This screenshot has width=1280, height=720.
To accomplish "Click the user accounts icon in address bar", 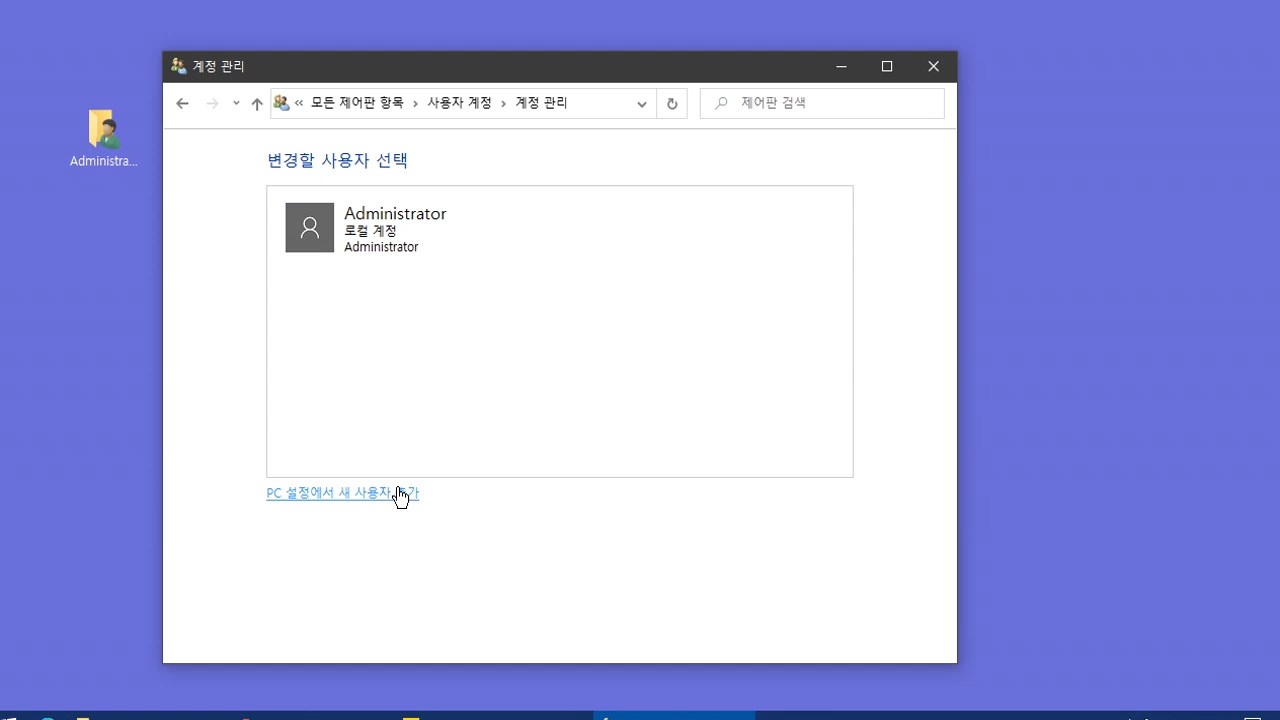I will [281, 103].
